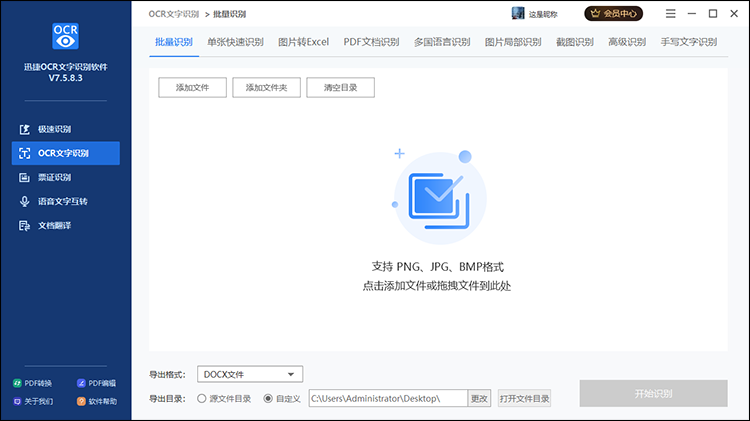Switch to 多国语言识别 tab
This screenshot has width=750, height=421.
tap(442, 42)
